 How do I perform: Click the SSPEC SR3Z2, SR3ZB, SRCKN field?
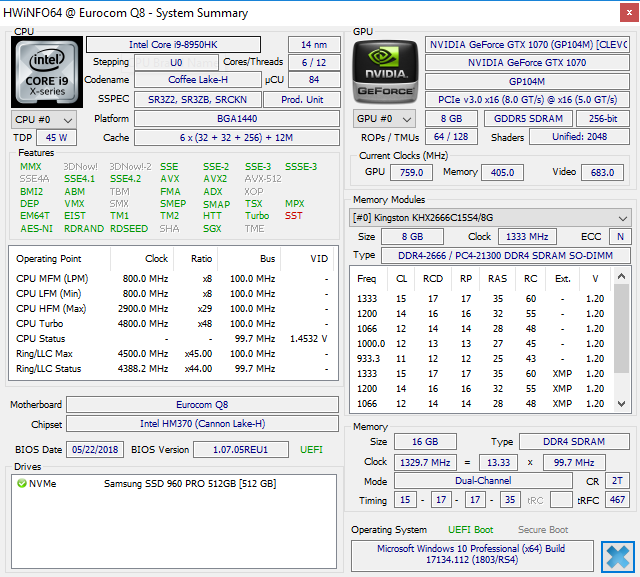(x=198, y=100)
